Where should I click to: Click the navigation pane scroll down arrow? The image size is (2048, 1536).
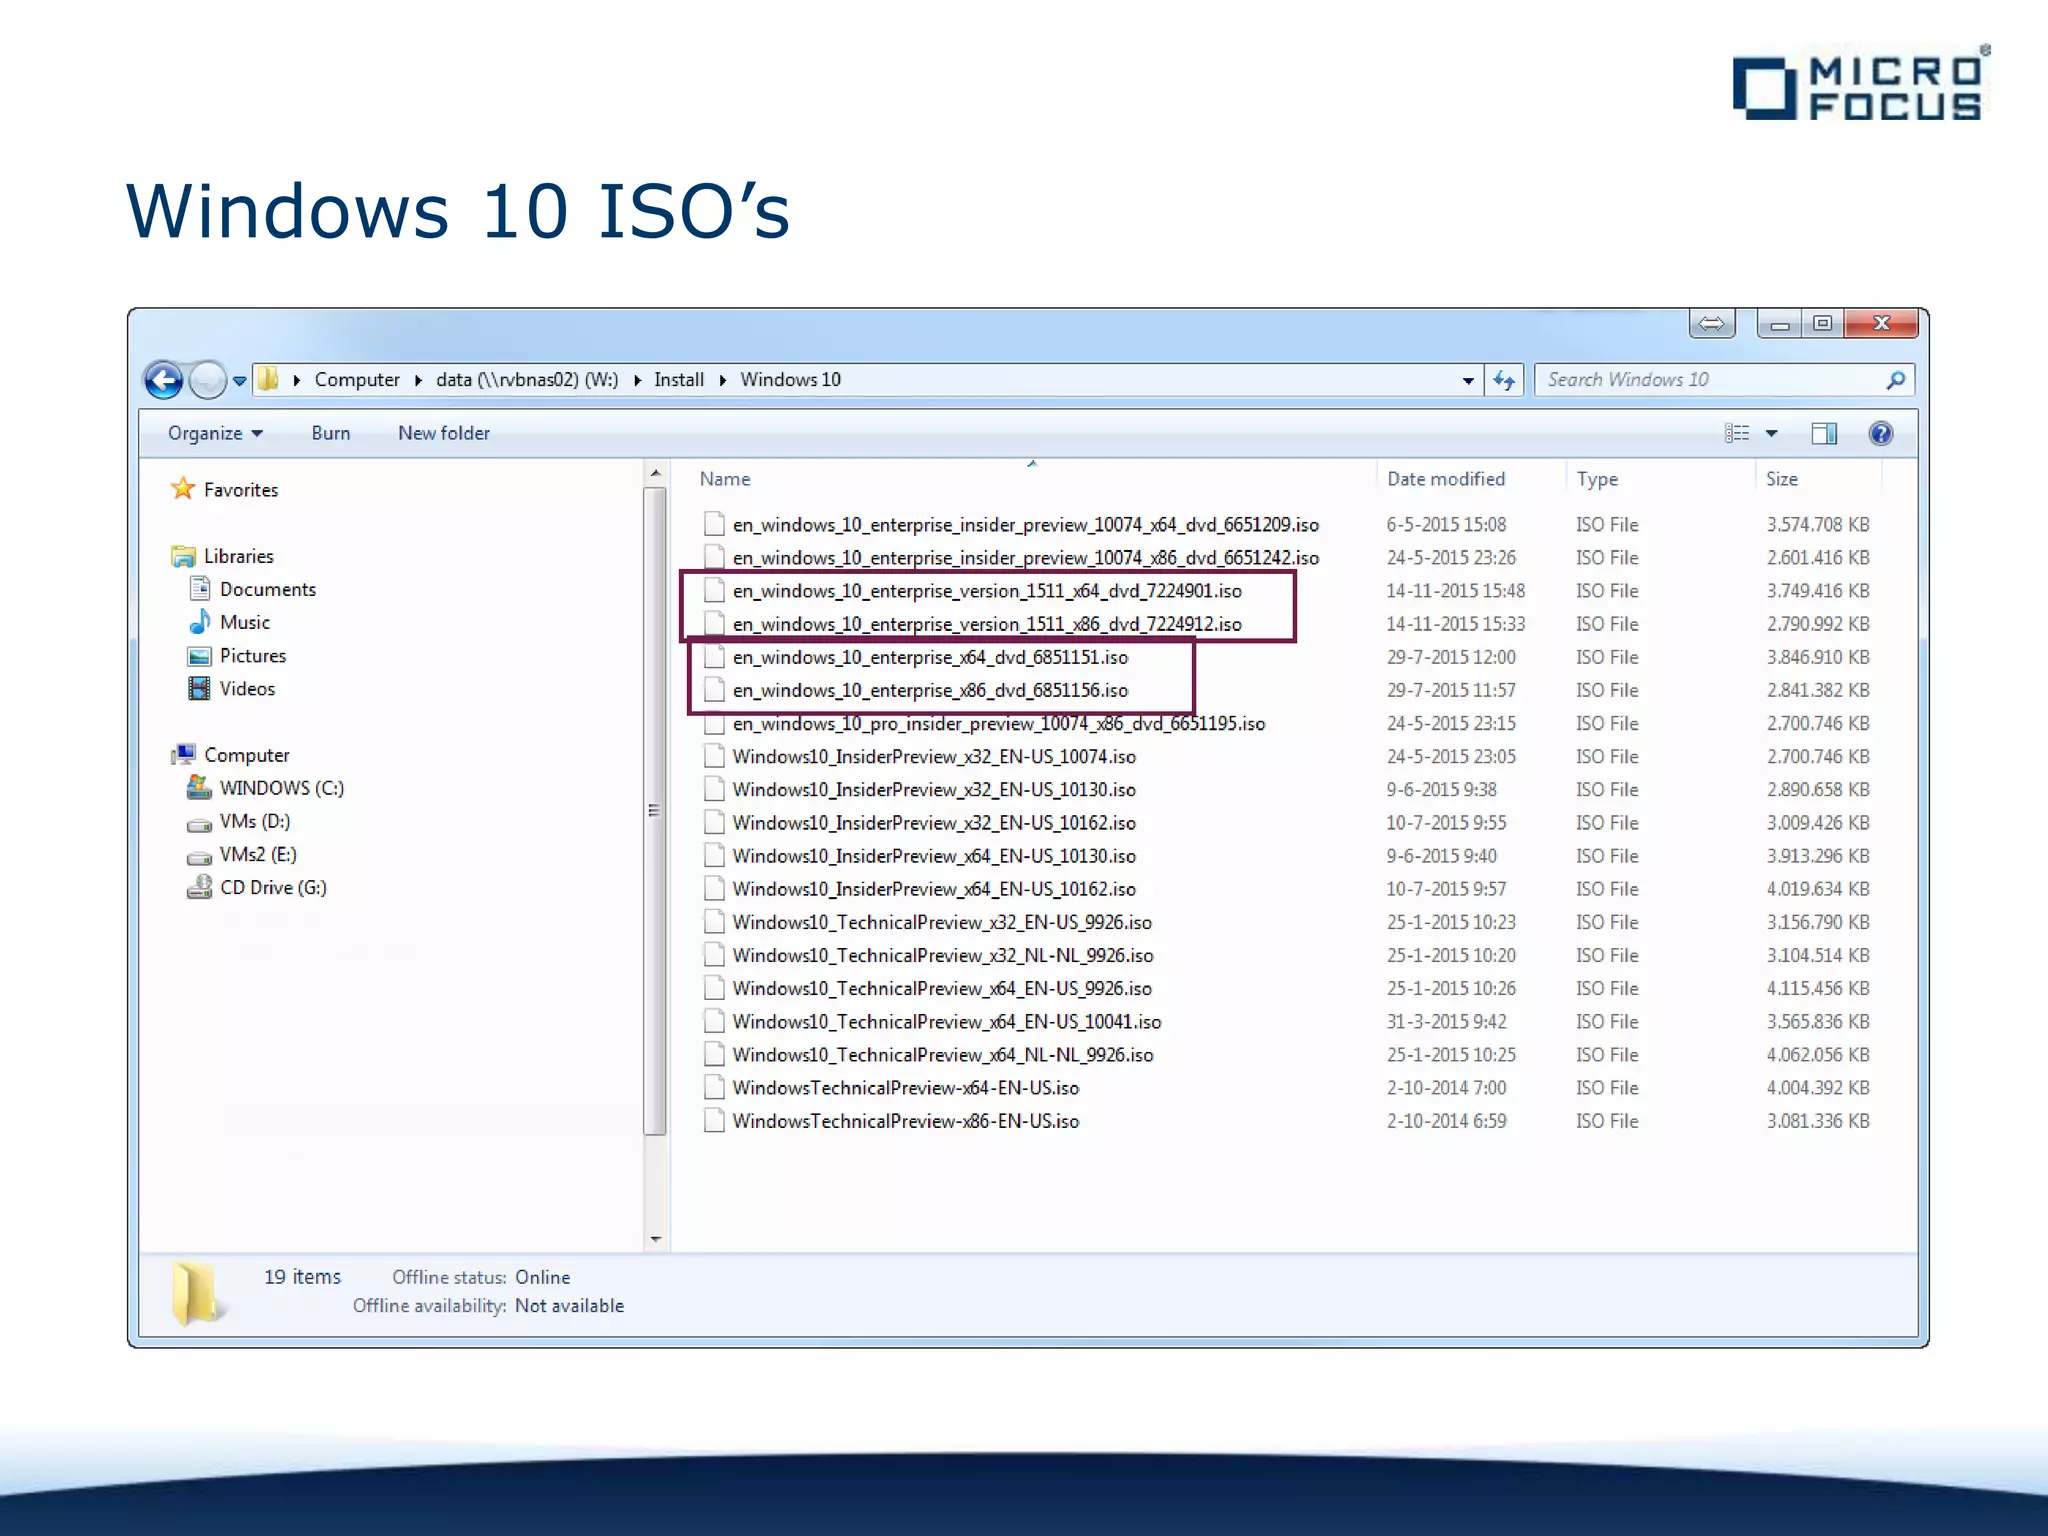coord(655,1239)
